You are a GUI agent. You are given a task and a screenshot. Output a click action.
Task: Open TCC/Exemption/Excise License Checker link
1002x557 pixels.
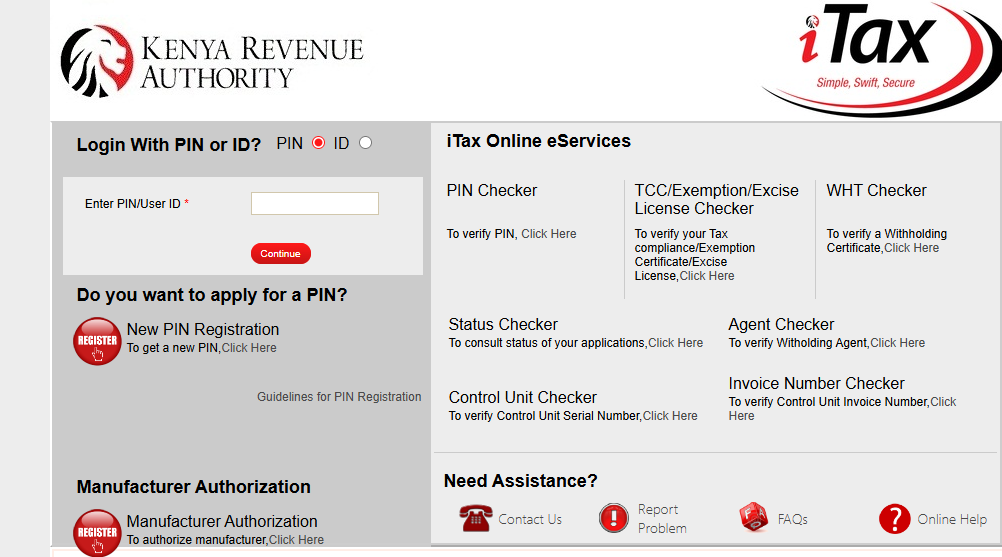[706, 276]
